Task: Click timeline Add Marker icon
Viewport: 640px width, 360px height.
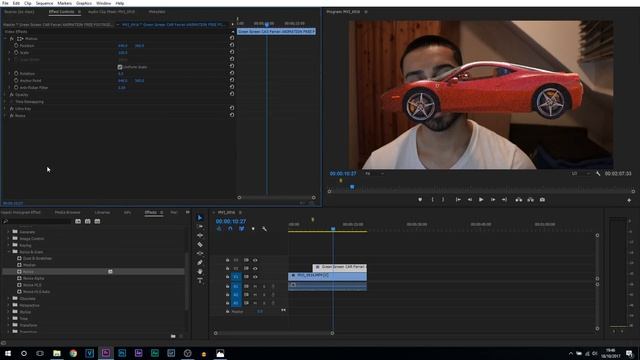Action: (x=253, y=229)
